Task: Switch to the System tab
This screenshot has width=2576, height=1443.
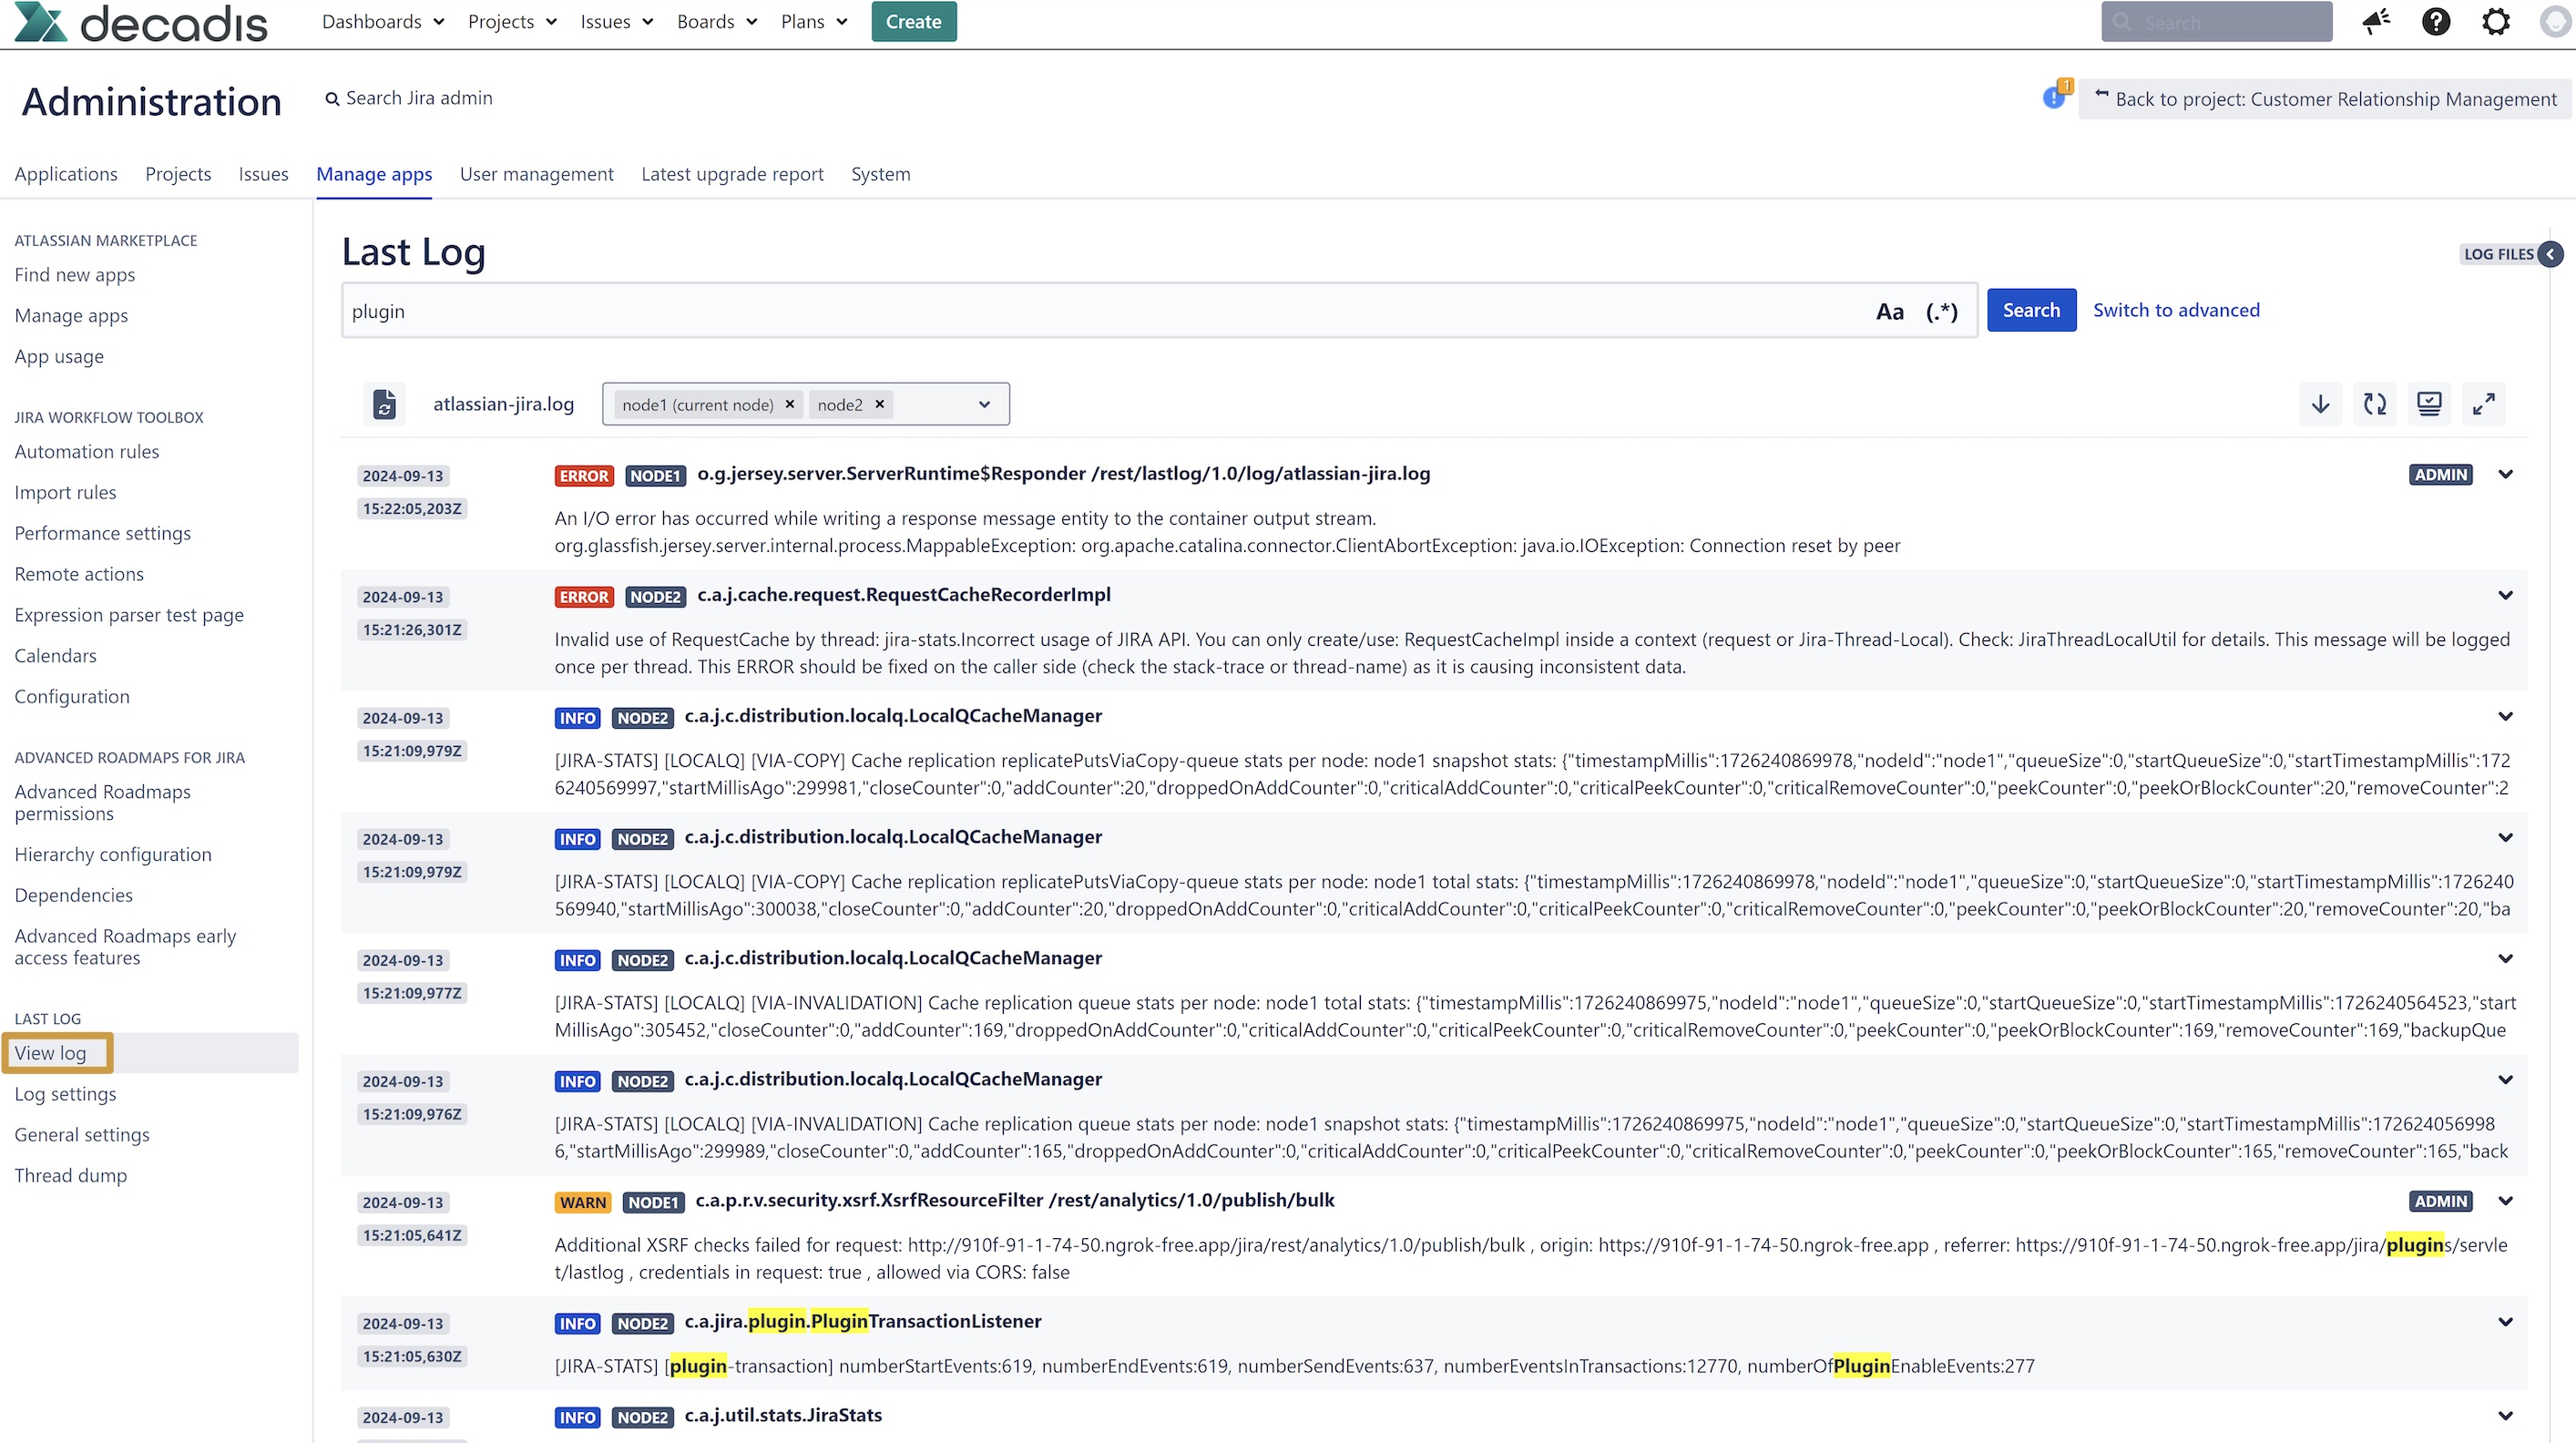Action: [880, 174]
